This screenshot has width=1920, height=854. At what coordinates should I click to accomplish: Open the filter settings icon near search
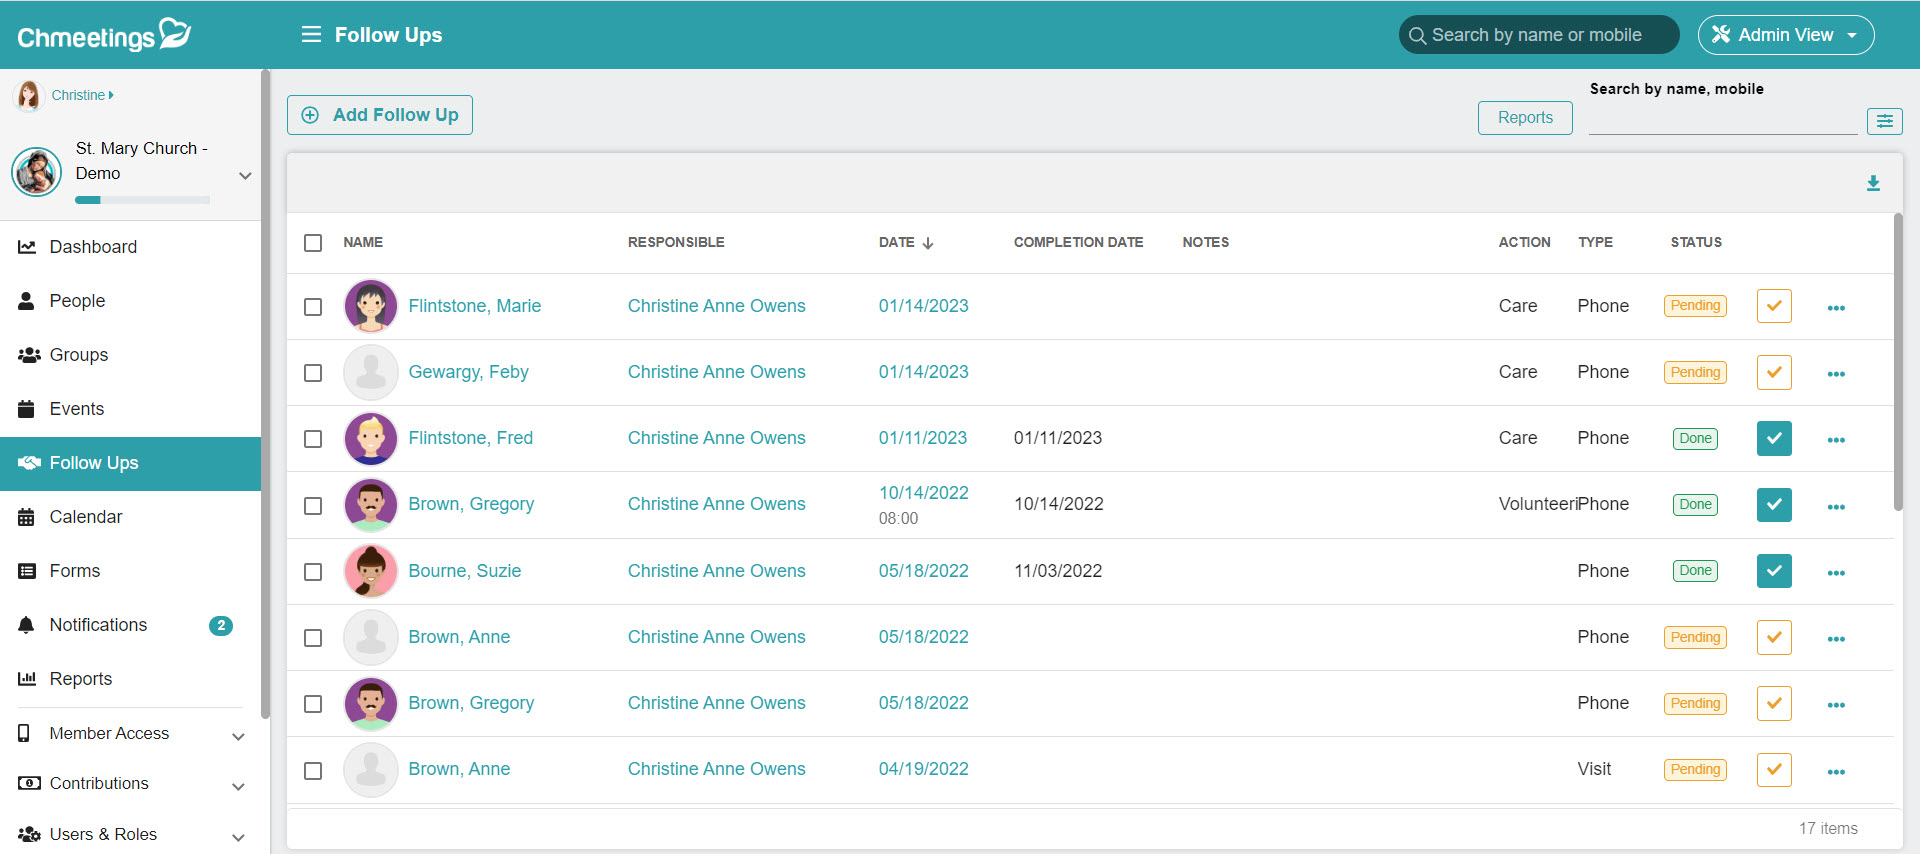[x=1884, y=121]
